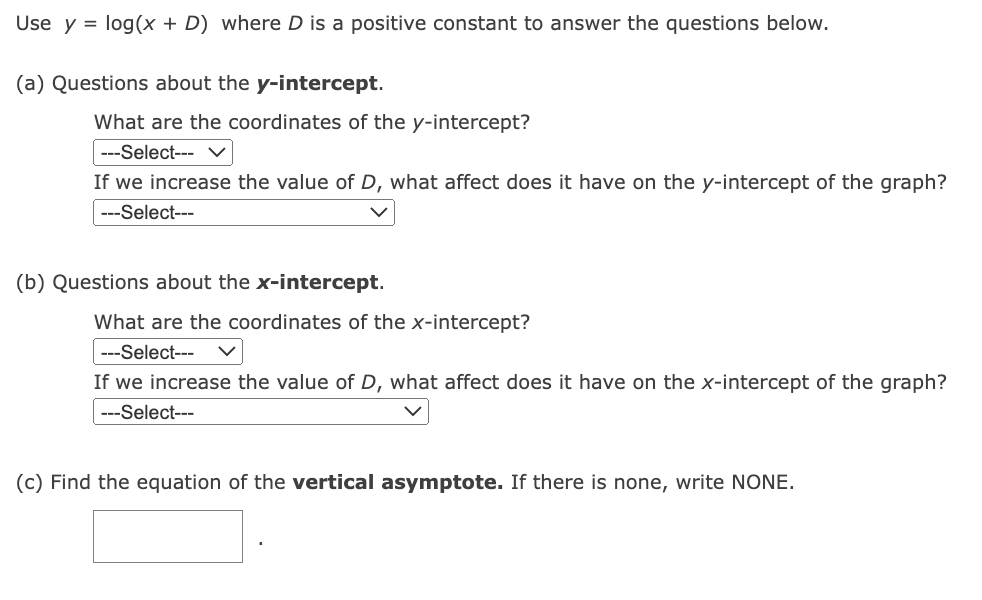
Task: Click the bolded x-intercept label in part (b)
Action: (x=315, y=282)
